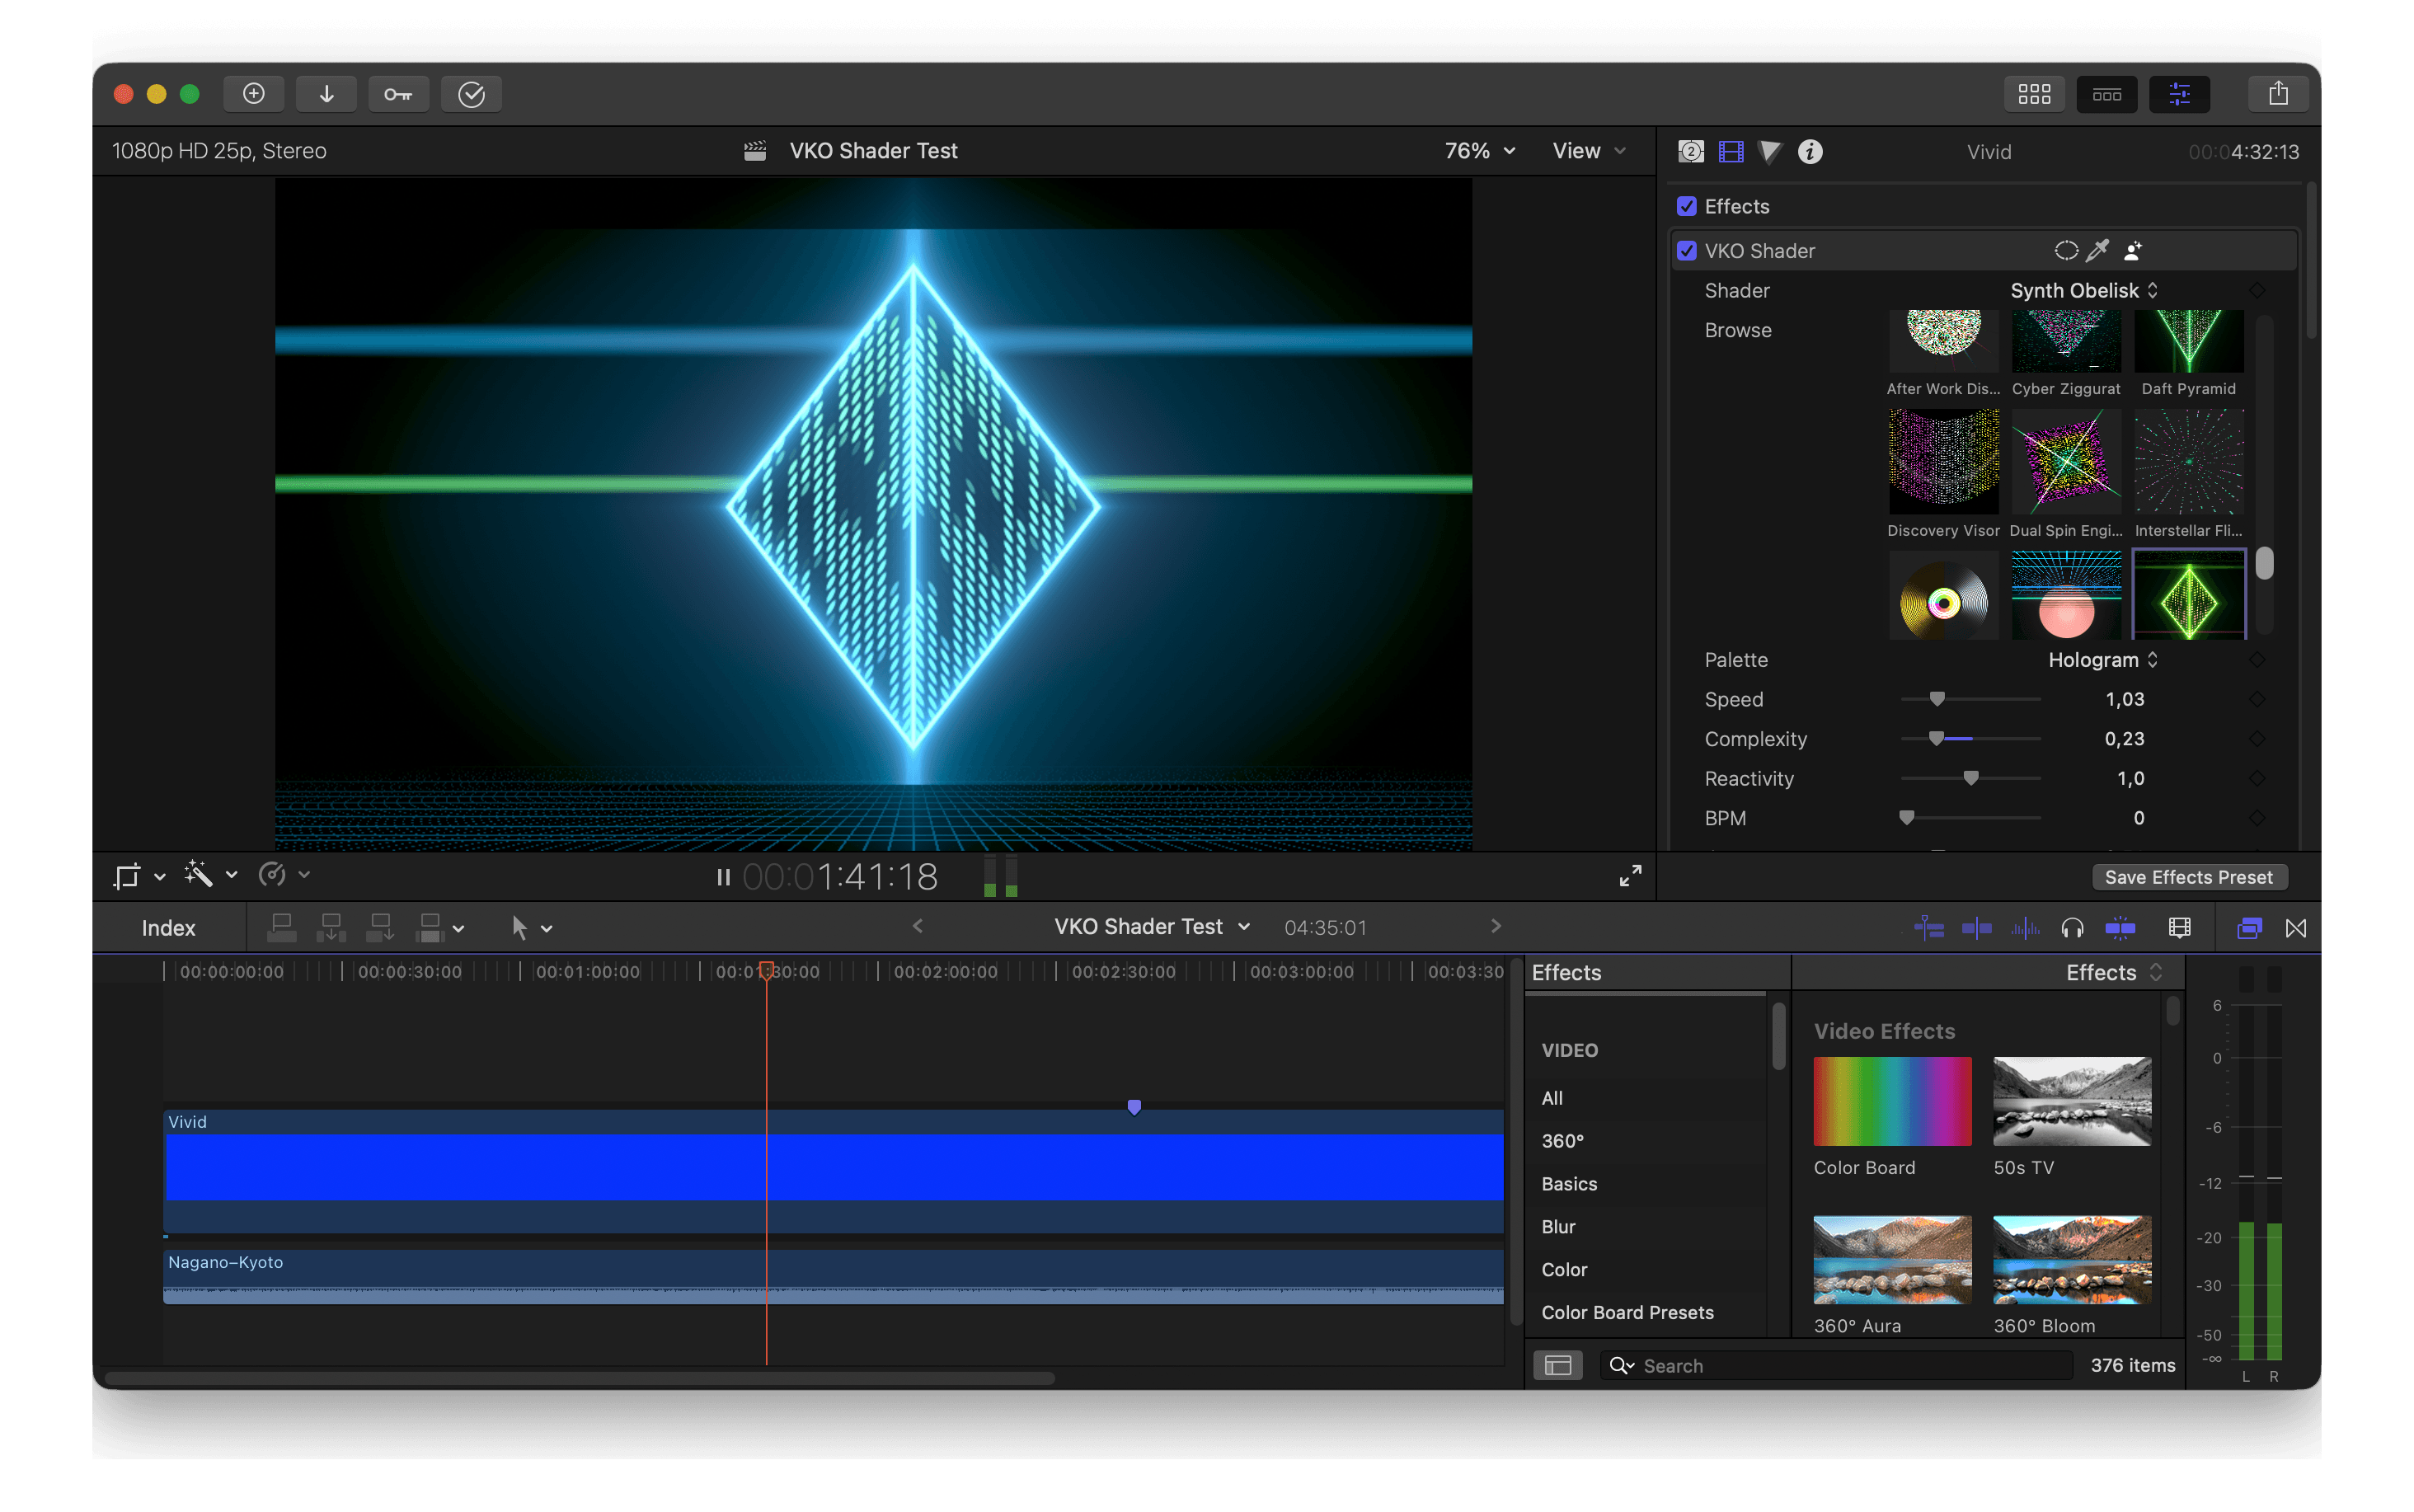Click the eyedropper color mask icon
The image size is (2414, 1512).
[x=2097, y=250]
